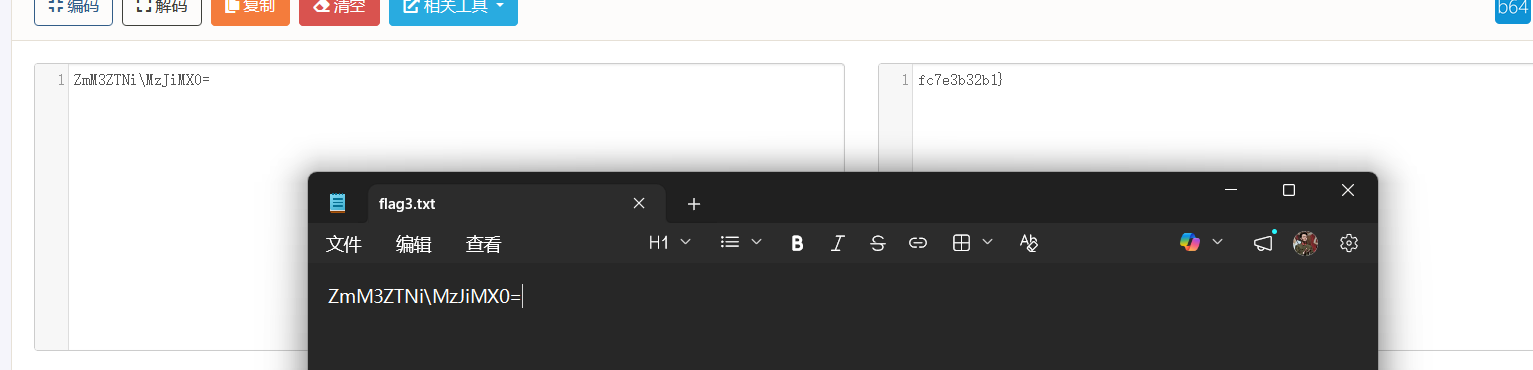This screenshot has width=1533, height=370.
Task: Expand the list style dropdown
Action: (x=741, y=243)
